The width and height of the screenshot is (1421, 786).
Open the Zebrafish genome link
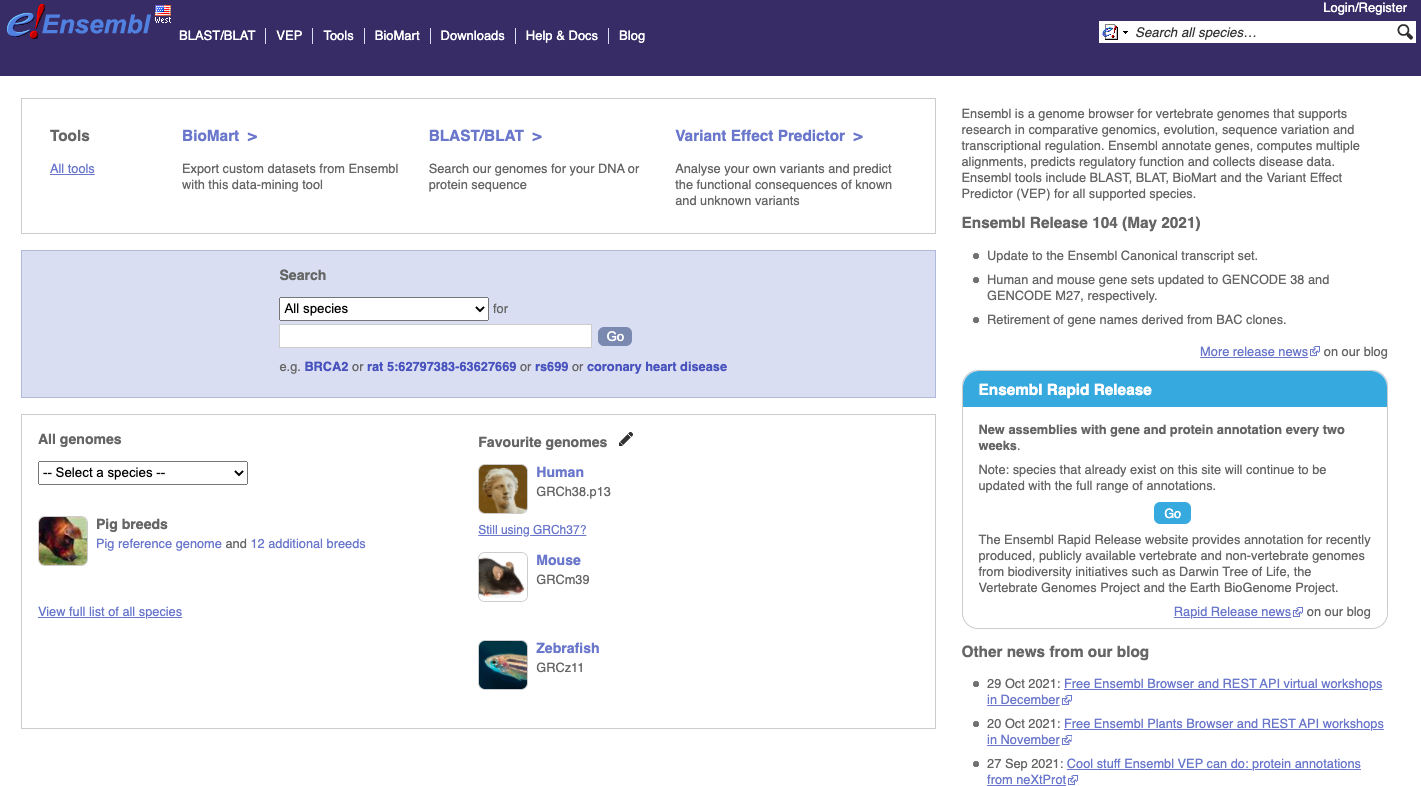click(568, 648)
